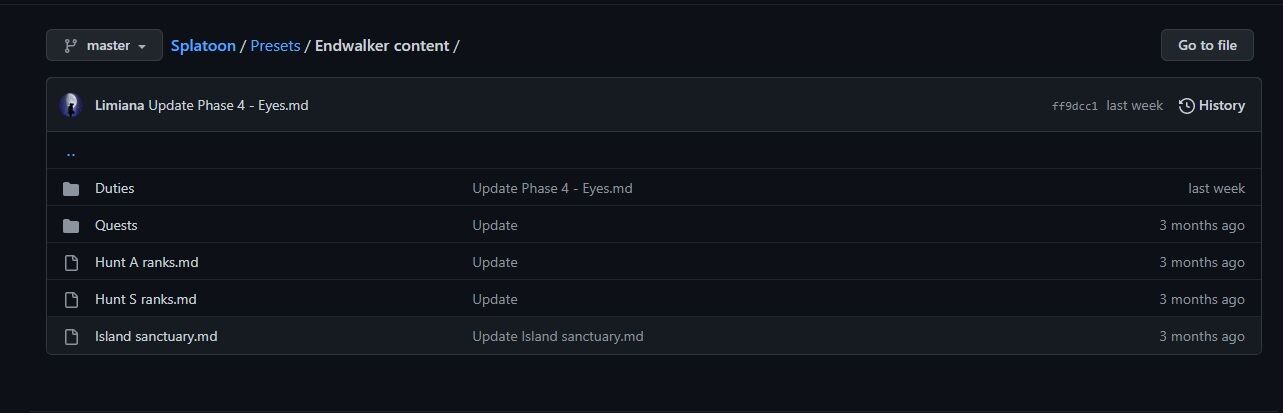This screenshot has height=413, width=1283.
Task: Navigate to the Presets folder breadcrumb
Action: coord(275,45)
